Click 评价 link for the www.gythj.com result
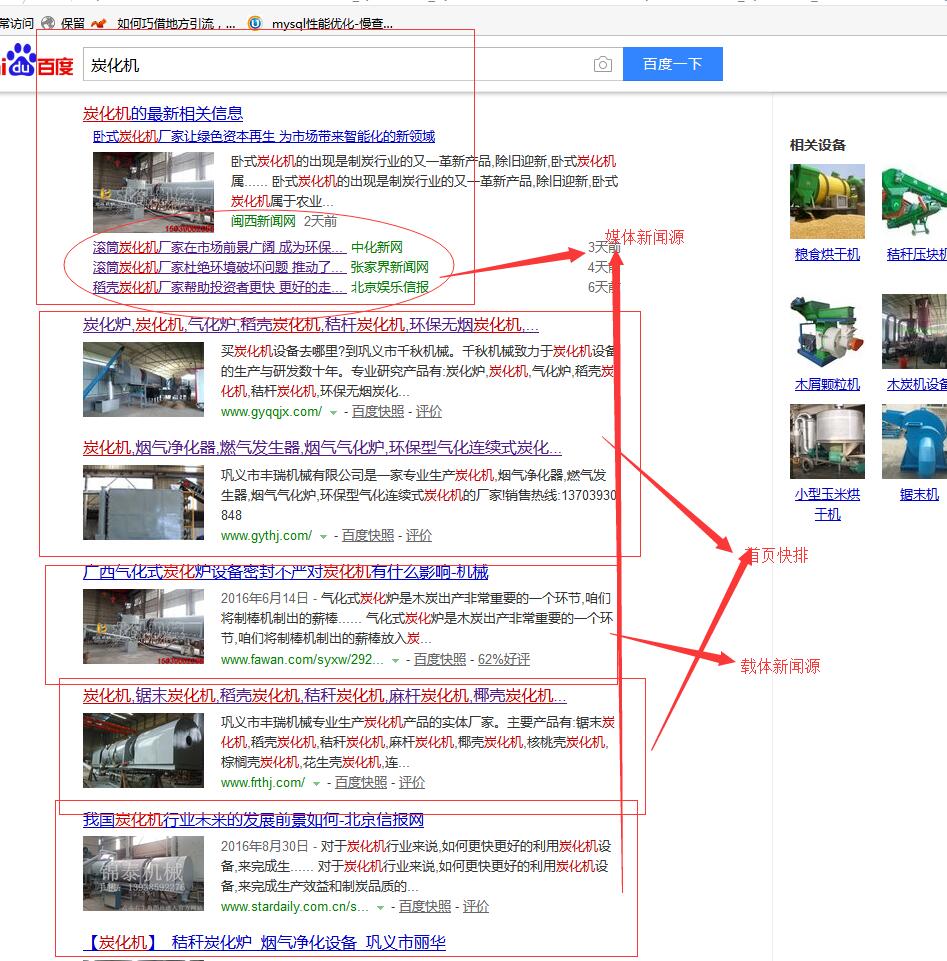This screenshot has width=947, height=961. click(419, 535)
